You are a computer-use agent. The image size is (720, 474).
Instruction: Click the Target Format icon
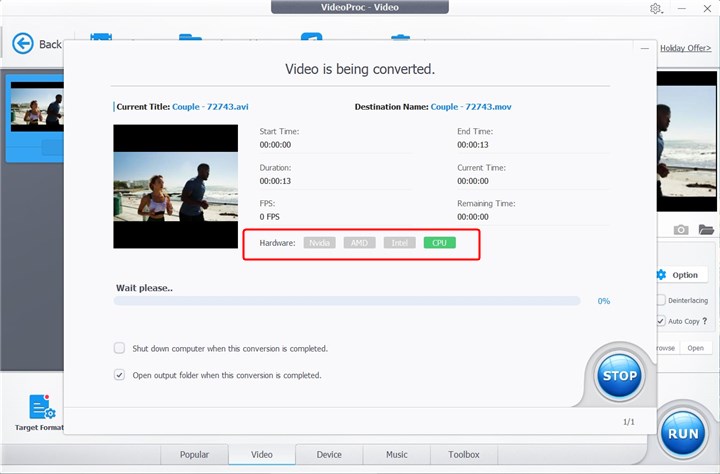[42, 407]
